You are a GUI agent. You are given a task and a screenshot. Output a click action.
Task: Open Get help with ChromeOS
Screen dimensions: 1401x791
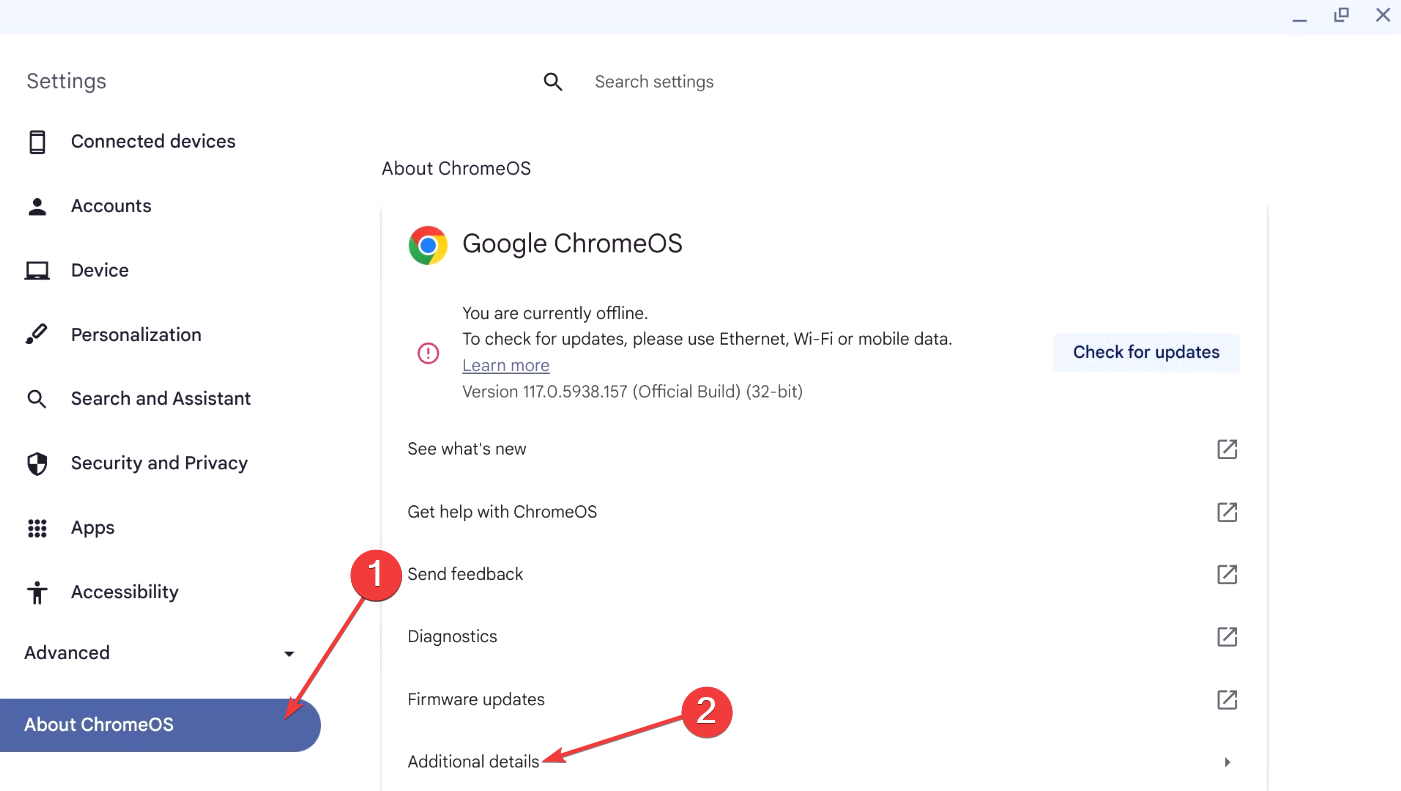click(823, 512)
